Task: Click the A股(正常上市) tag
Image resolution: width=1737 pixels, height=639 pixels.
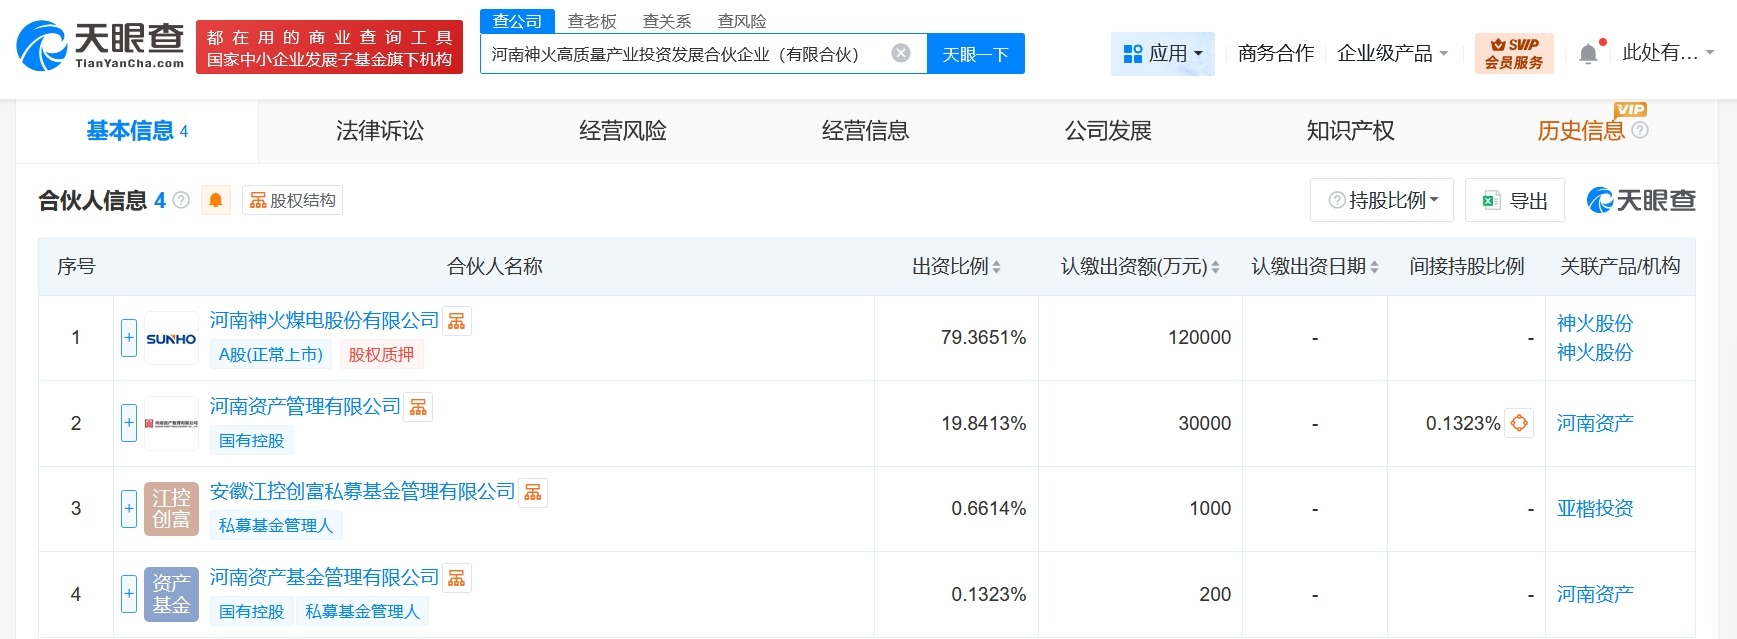Action: 271,354
